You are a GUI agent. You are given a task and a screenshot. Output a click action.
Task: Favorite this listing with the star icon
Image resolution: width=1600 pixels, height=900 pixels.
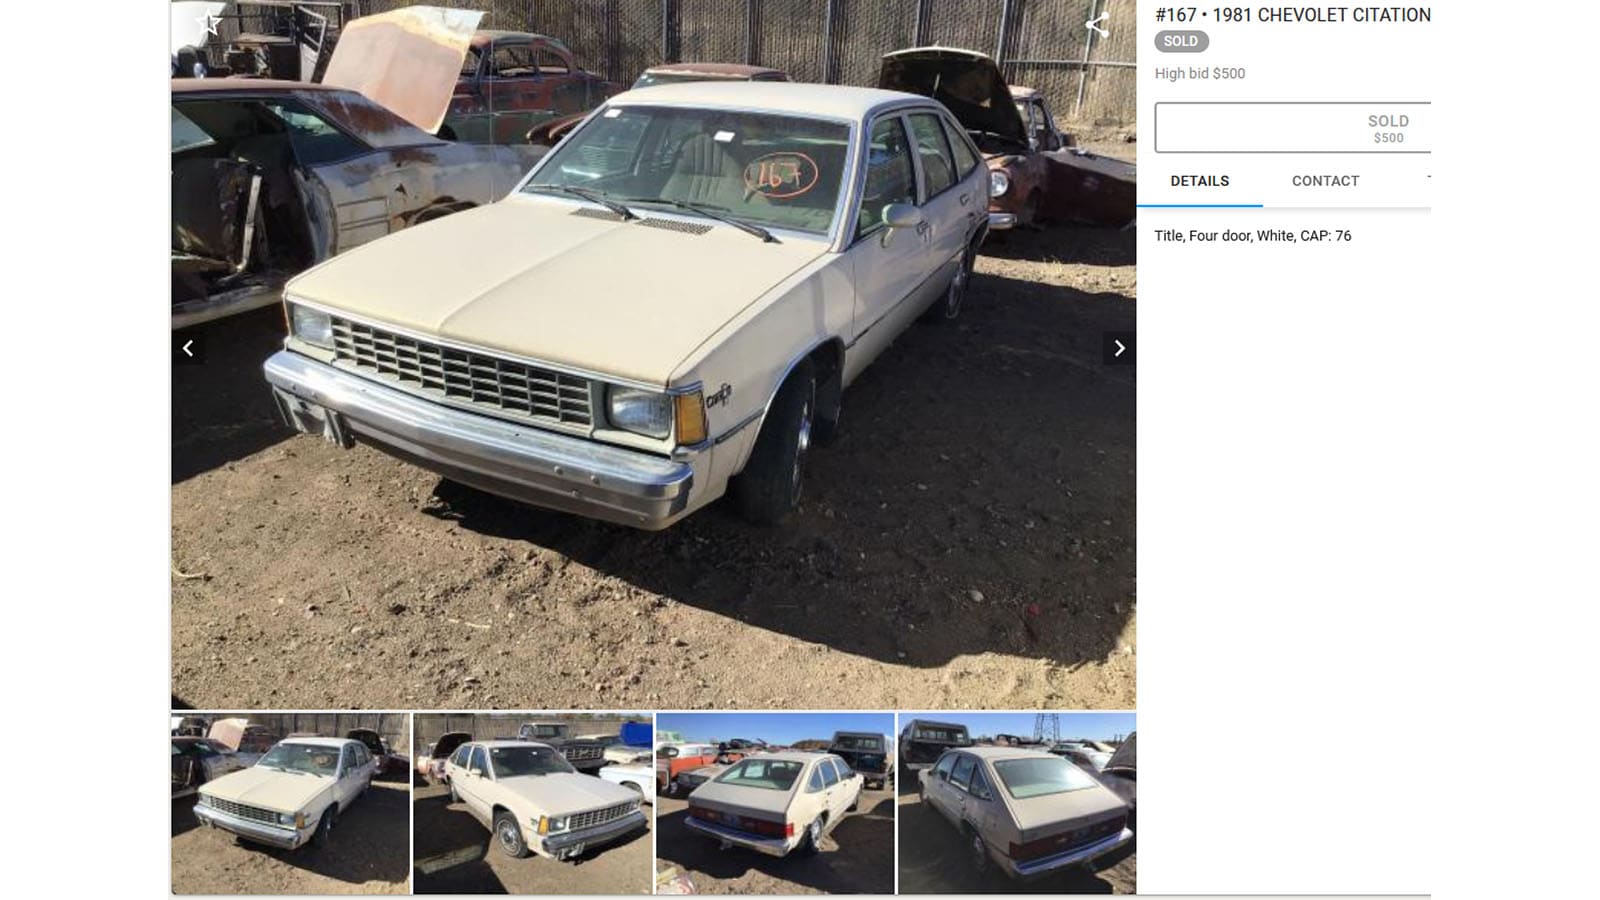pyautogui.click(x=209, y=23)
